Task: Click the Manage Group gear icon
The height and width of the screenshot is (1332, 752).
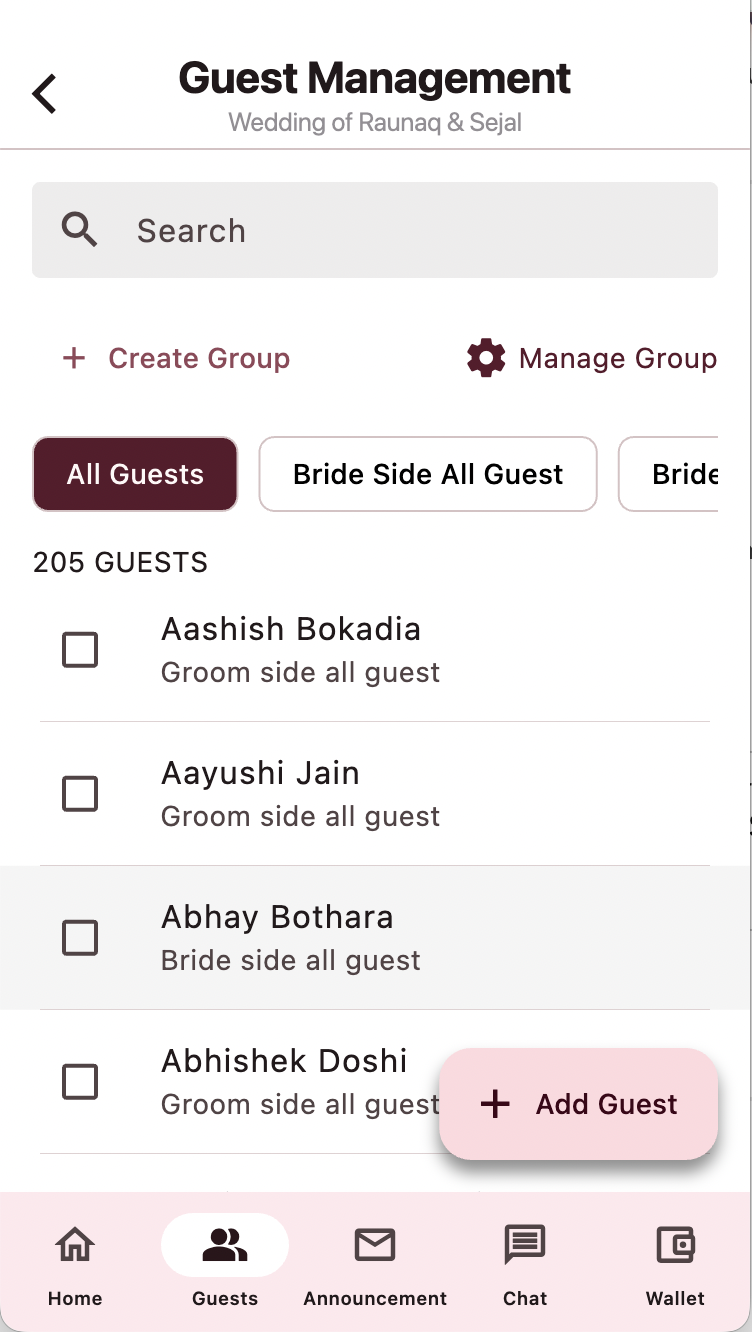Action: (x=486, y=358)
